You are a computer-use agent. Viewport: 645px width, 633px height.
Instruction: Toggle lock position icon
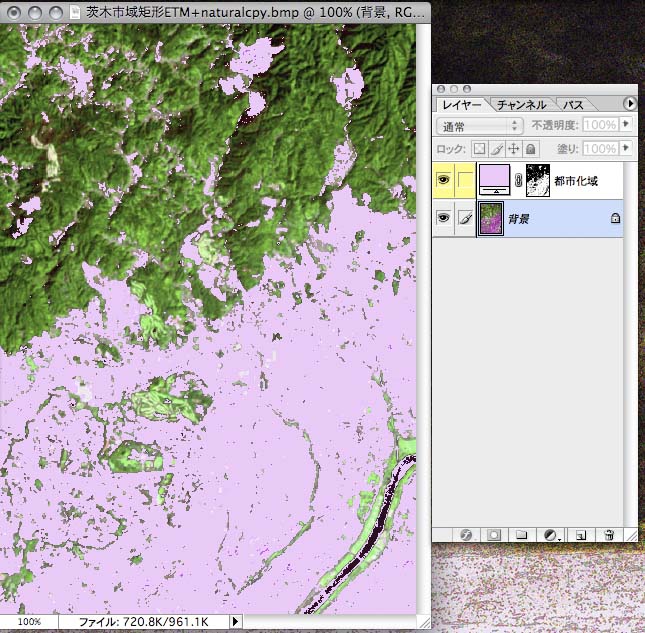coord(514,148)
